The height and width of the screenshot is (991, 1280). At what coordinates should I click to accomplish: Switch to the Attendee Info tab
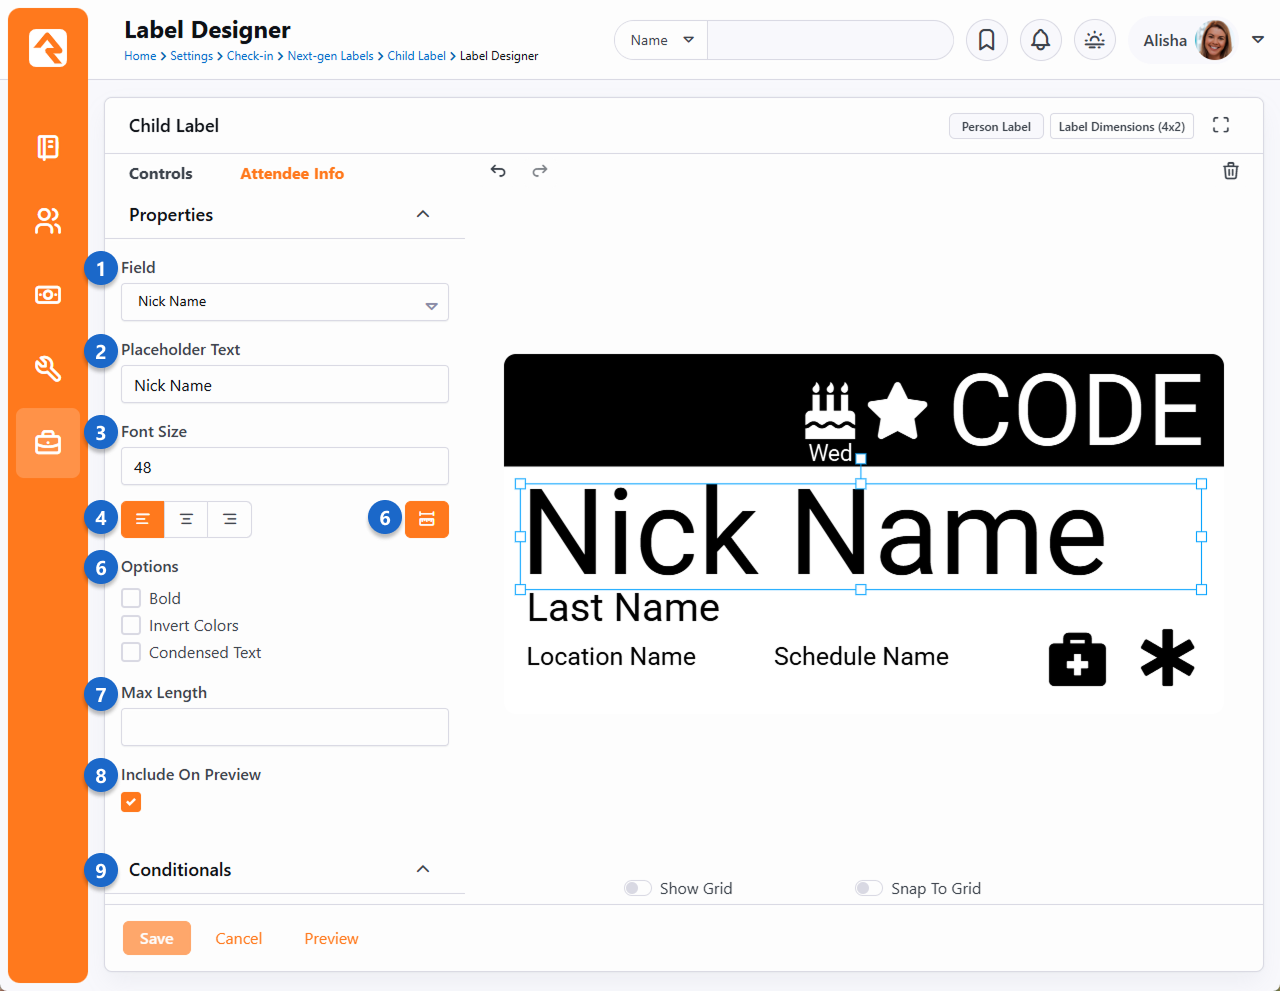coord(292,174)
